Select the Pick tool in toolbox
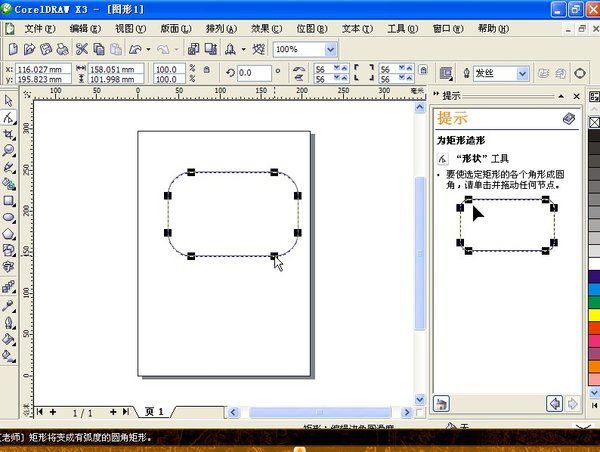Viewport: 600px width, 452px height. 8,101
